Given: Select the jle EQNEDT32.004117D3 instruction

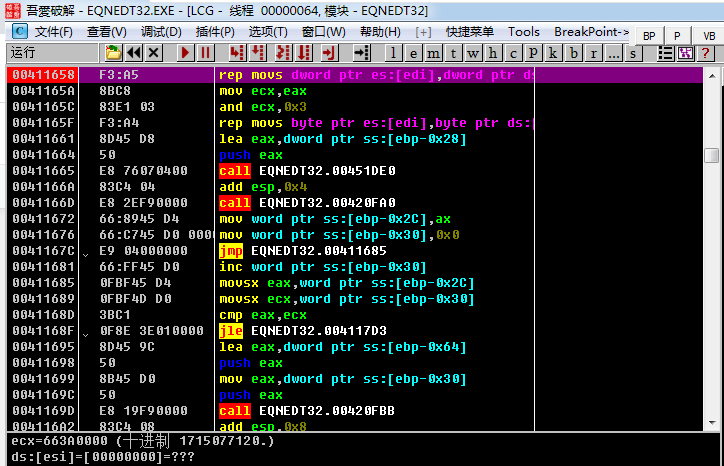Looking at the screenshot, I should [x=303, y=331].
